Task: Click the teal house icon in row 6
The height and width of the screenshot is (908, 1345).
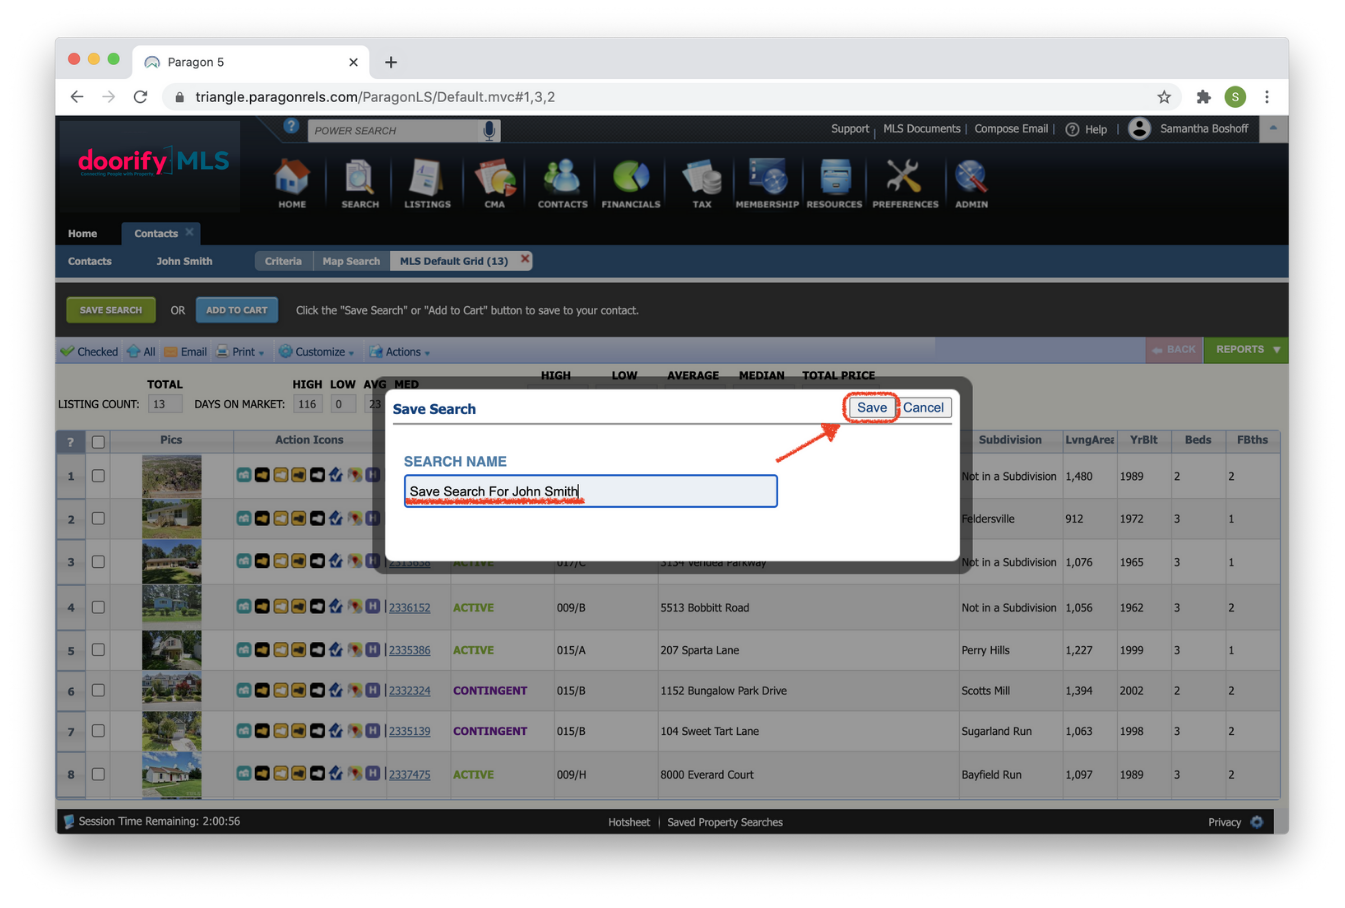Action: (x=244, y=690)
